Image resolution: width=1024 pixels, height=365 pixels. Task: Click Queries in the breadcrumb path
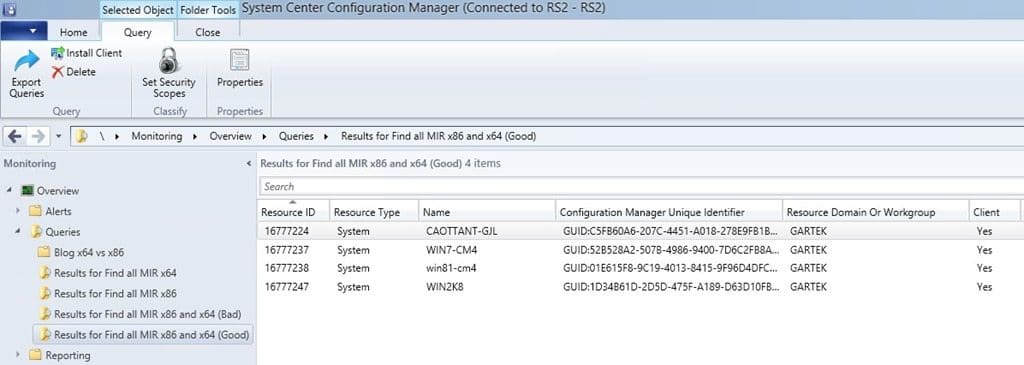click(296, 136)
